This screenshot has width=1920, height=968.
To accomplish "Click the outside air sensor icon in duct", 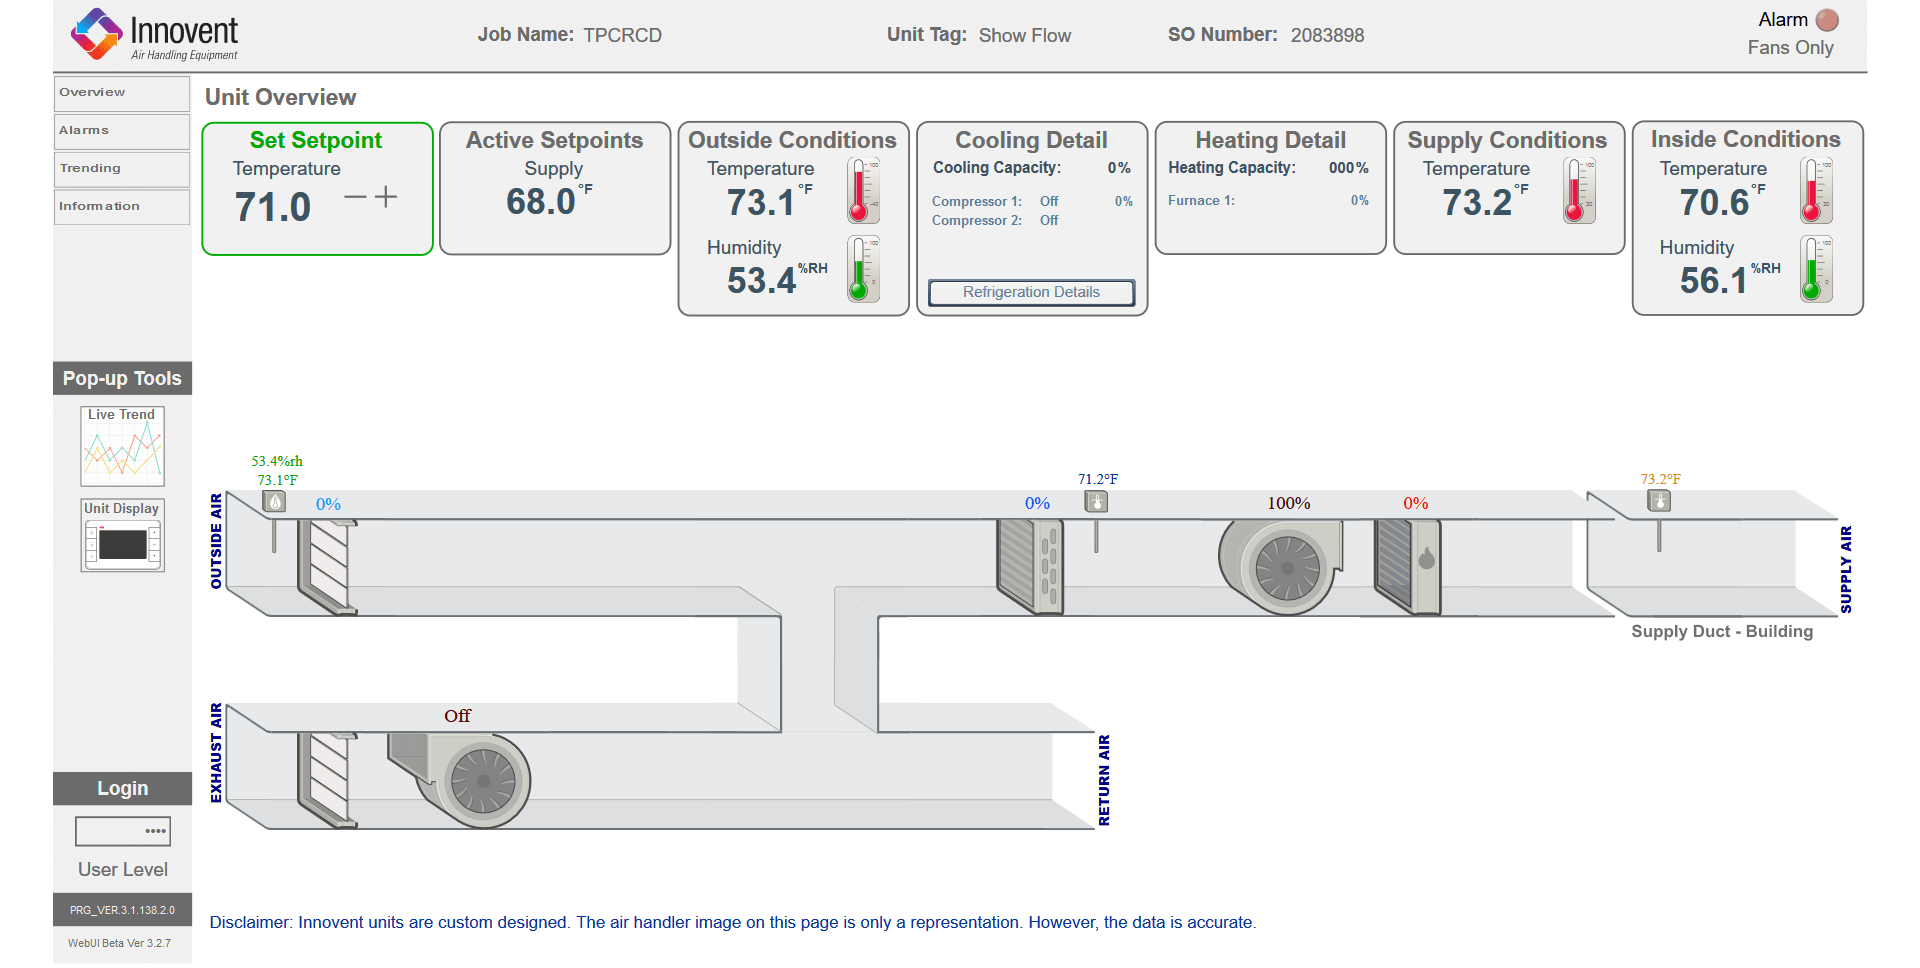I will click(274, 502).
